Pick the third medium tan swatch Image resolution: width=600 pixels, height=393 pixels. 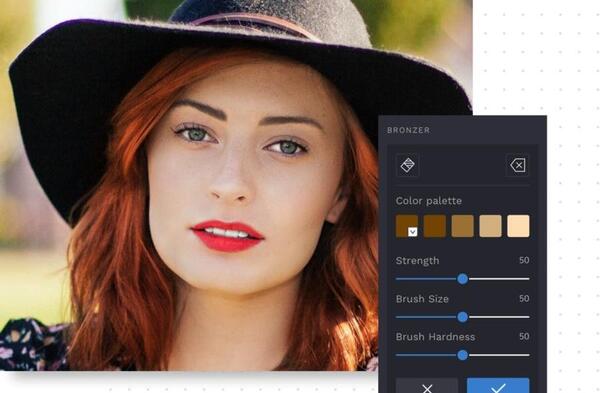pos(463,226)
